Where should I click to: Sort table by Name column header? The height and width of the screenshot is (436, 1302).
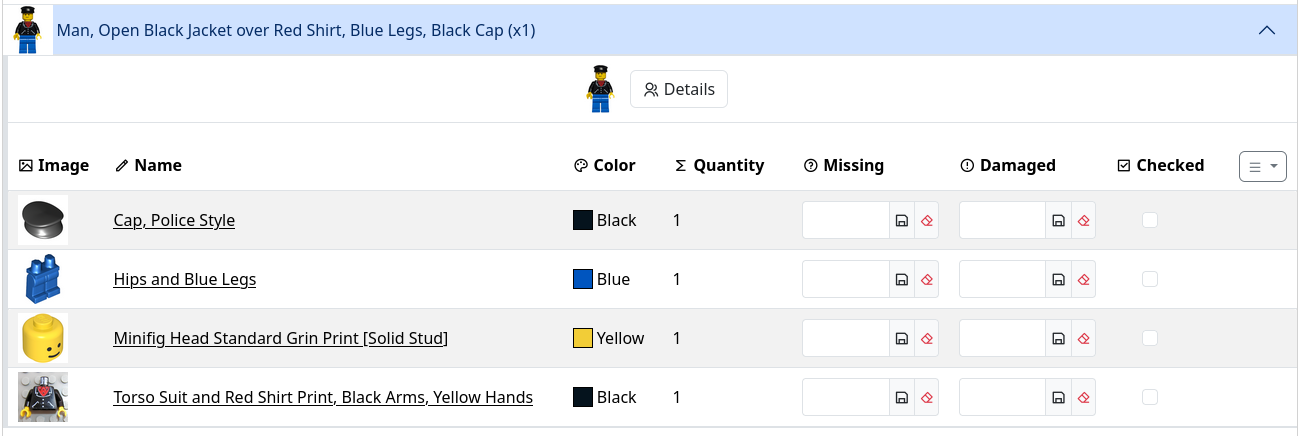point(157,166)
